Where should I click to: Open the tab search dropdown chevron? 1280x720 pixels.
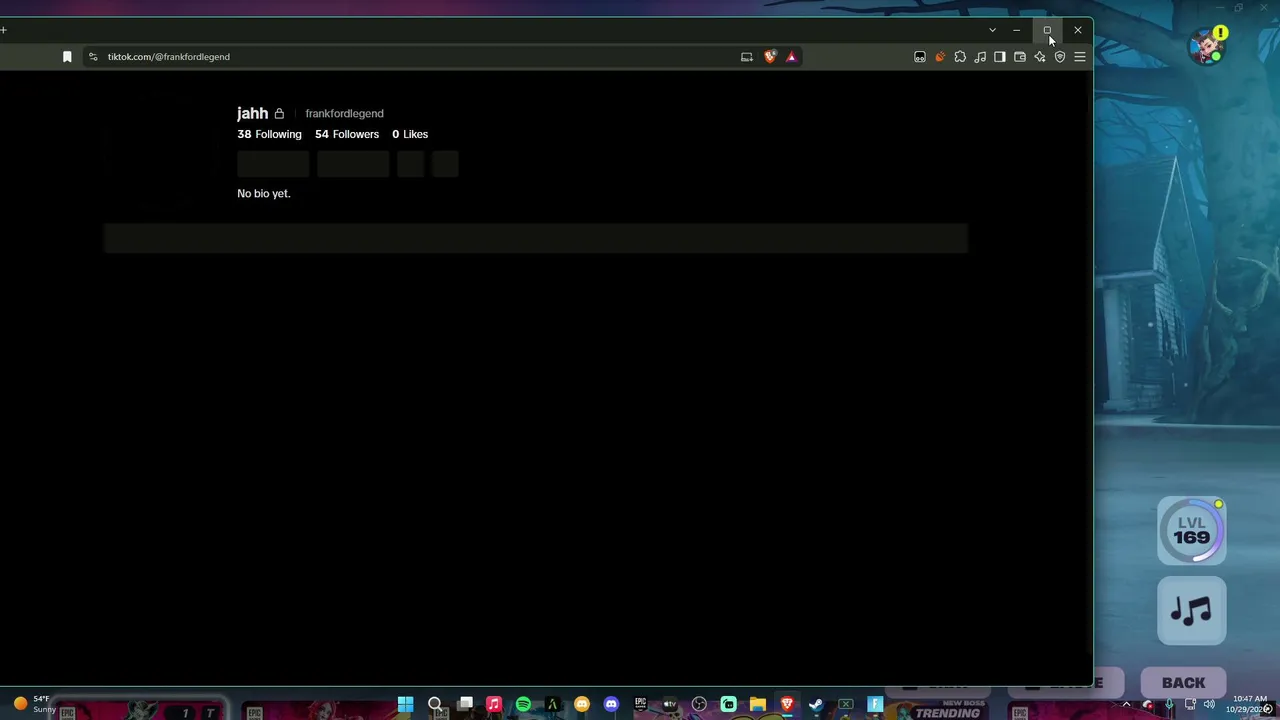click(992, 30)
